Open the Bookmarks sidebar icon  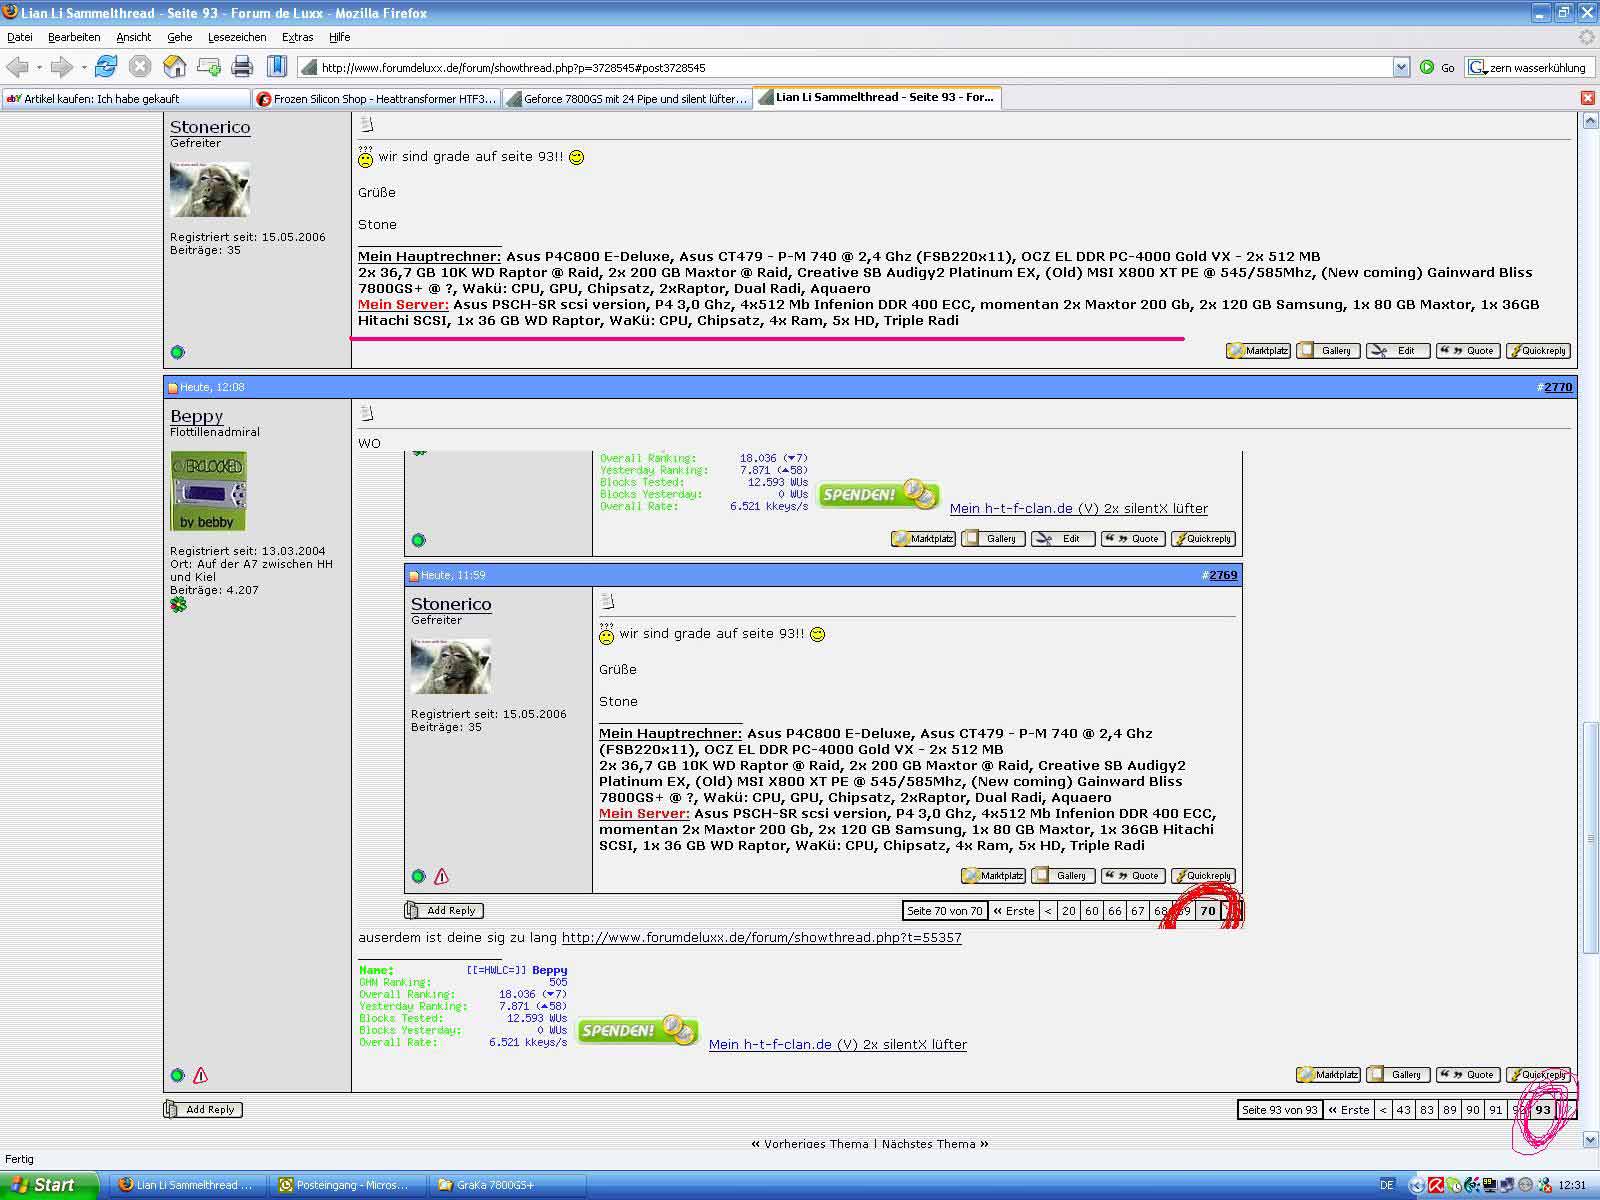(277, 67)
